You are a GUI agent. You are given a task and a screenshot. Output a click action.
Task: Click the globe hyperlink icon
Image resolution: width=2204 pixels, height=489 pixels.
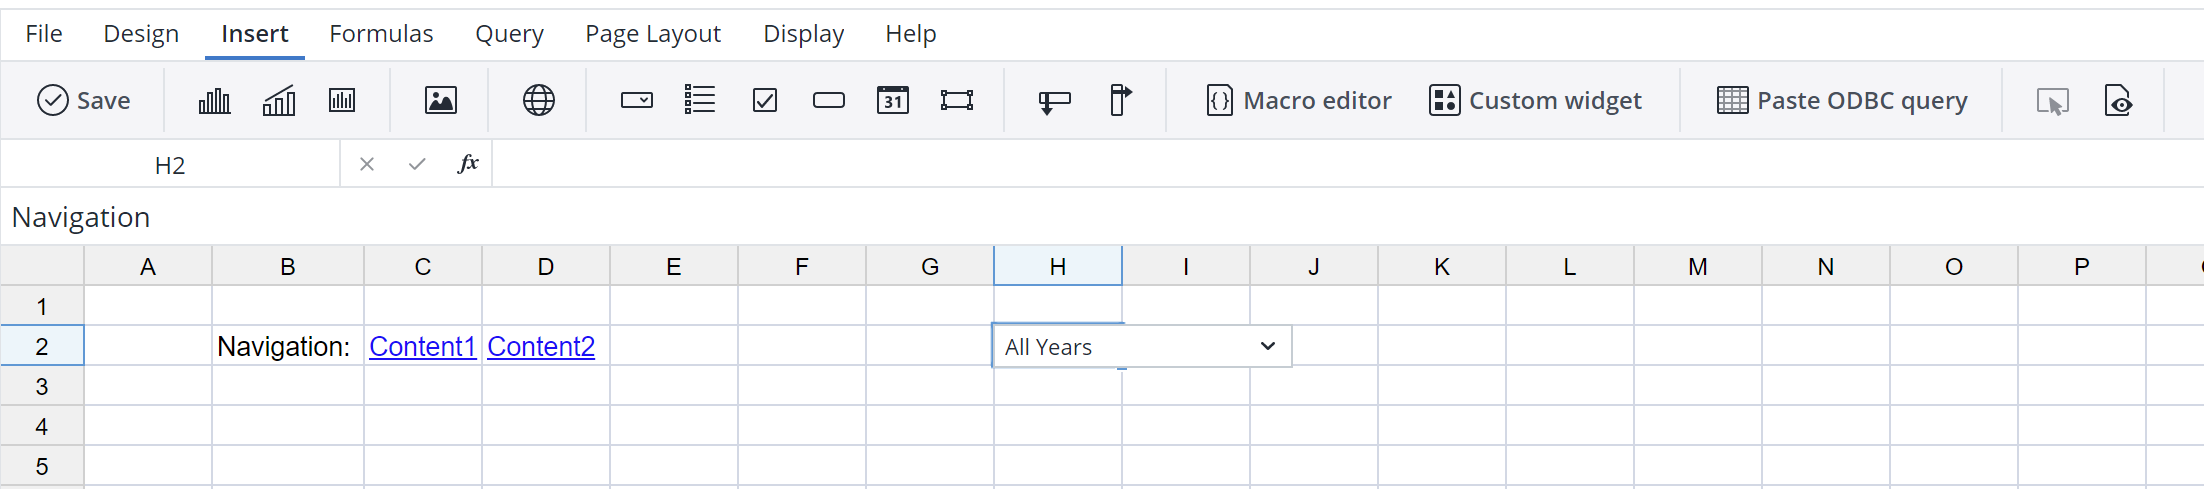(x=539, y=101)
